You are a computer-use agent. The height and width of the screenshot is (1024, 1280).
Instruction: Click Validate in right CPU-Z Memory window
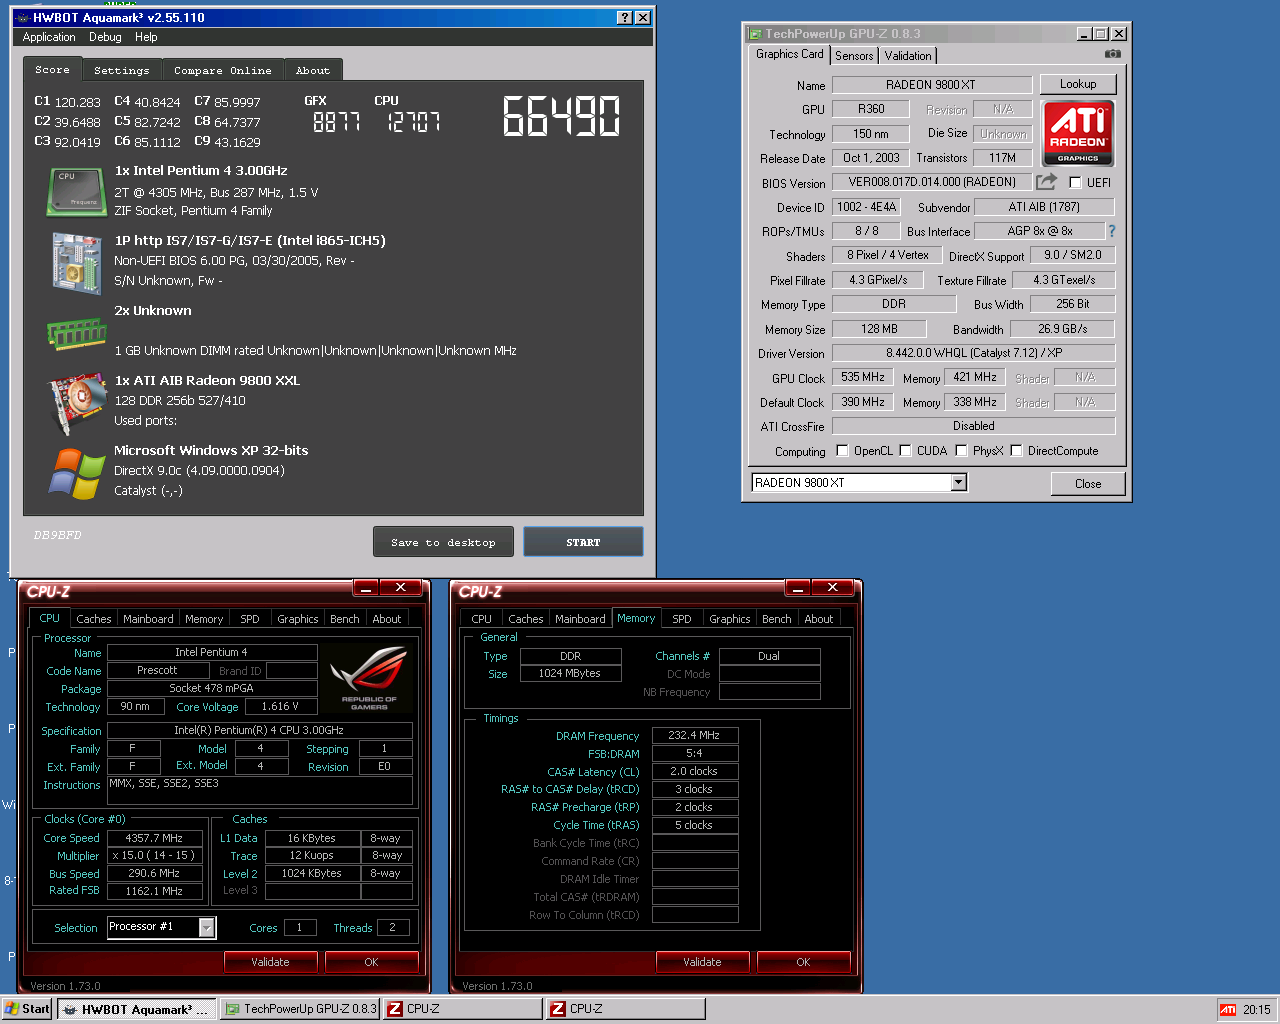[x=702, y=962]
